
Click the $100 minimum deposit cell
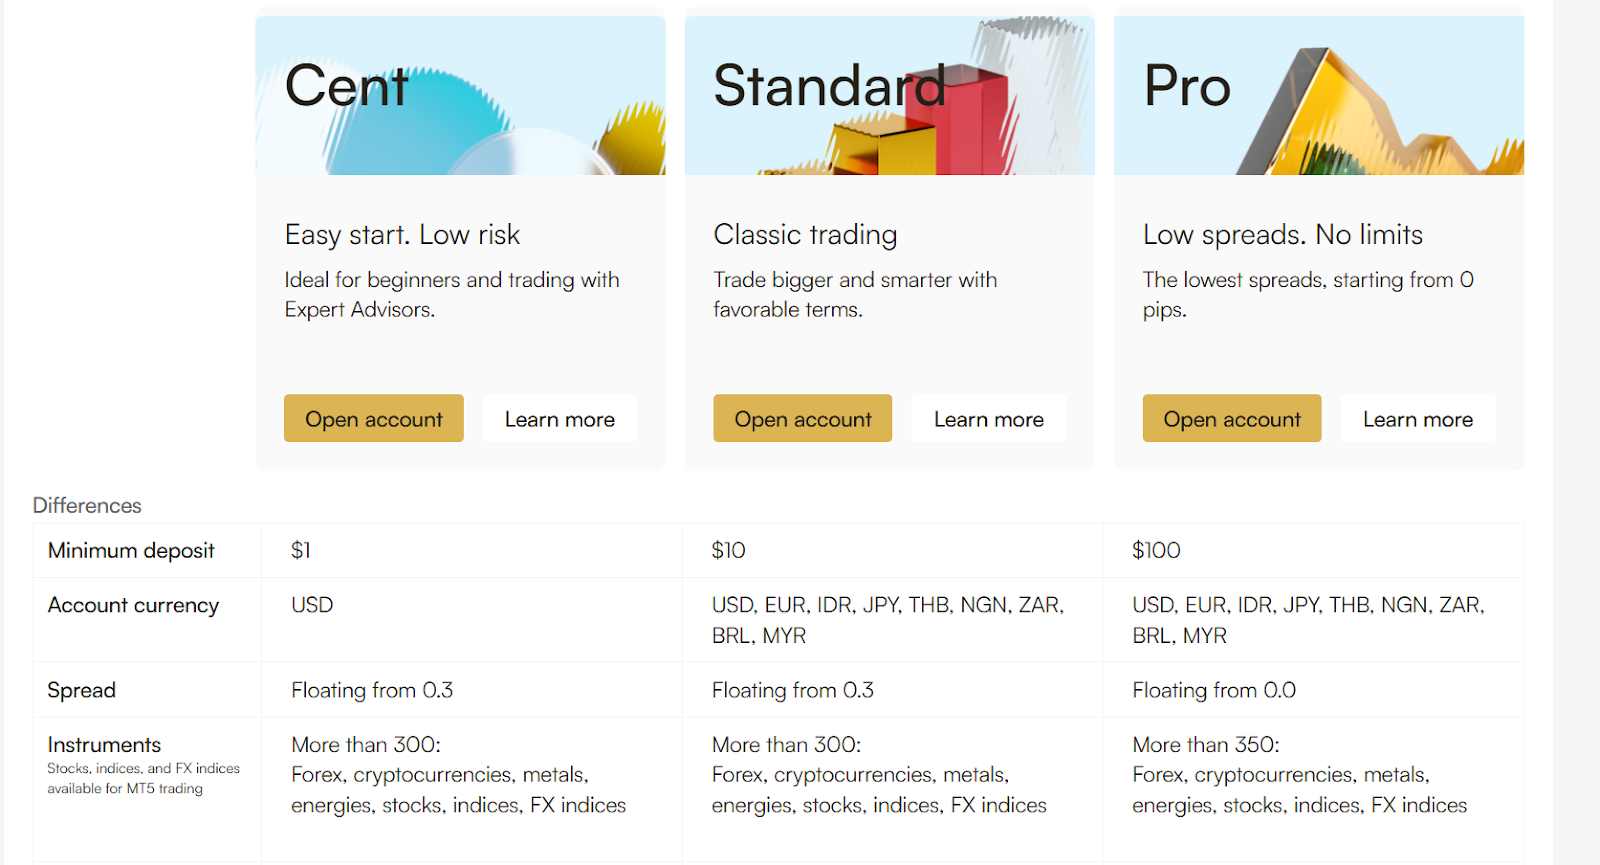(x=1313, y=550)
